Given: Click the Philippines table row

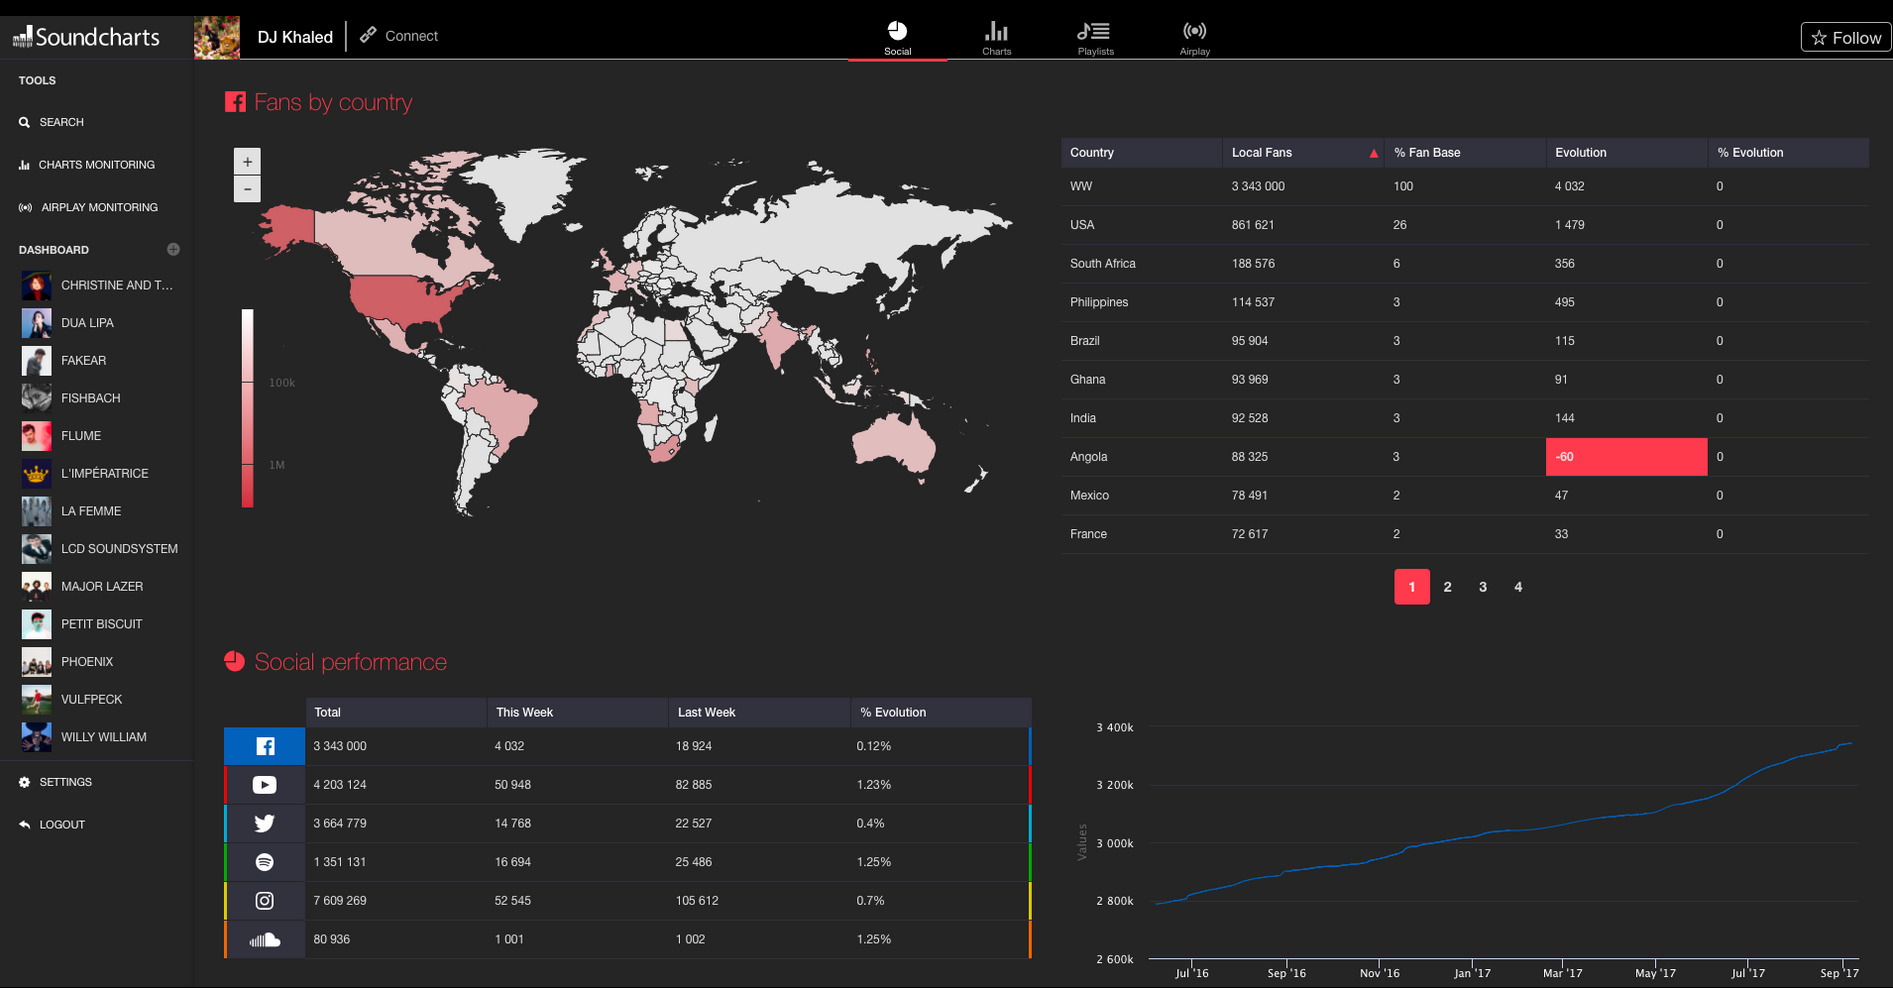Looking at the screenshot, I should 1464,302.
